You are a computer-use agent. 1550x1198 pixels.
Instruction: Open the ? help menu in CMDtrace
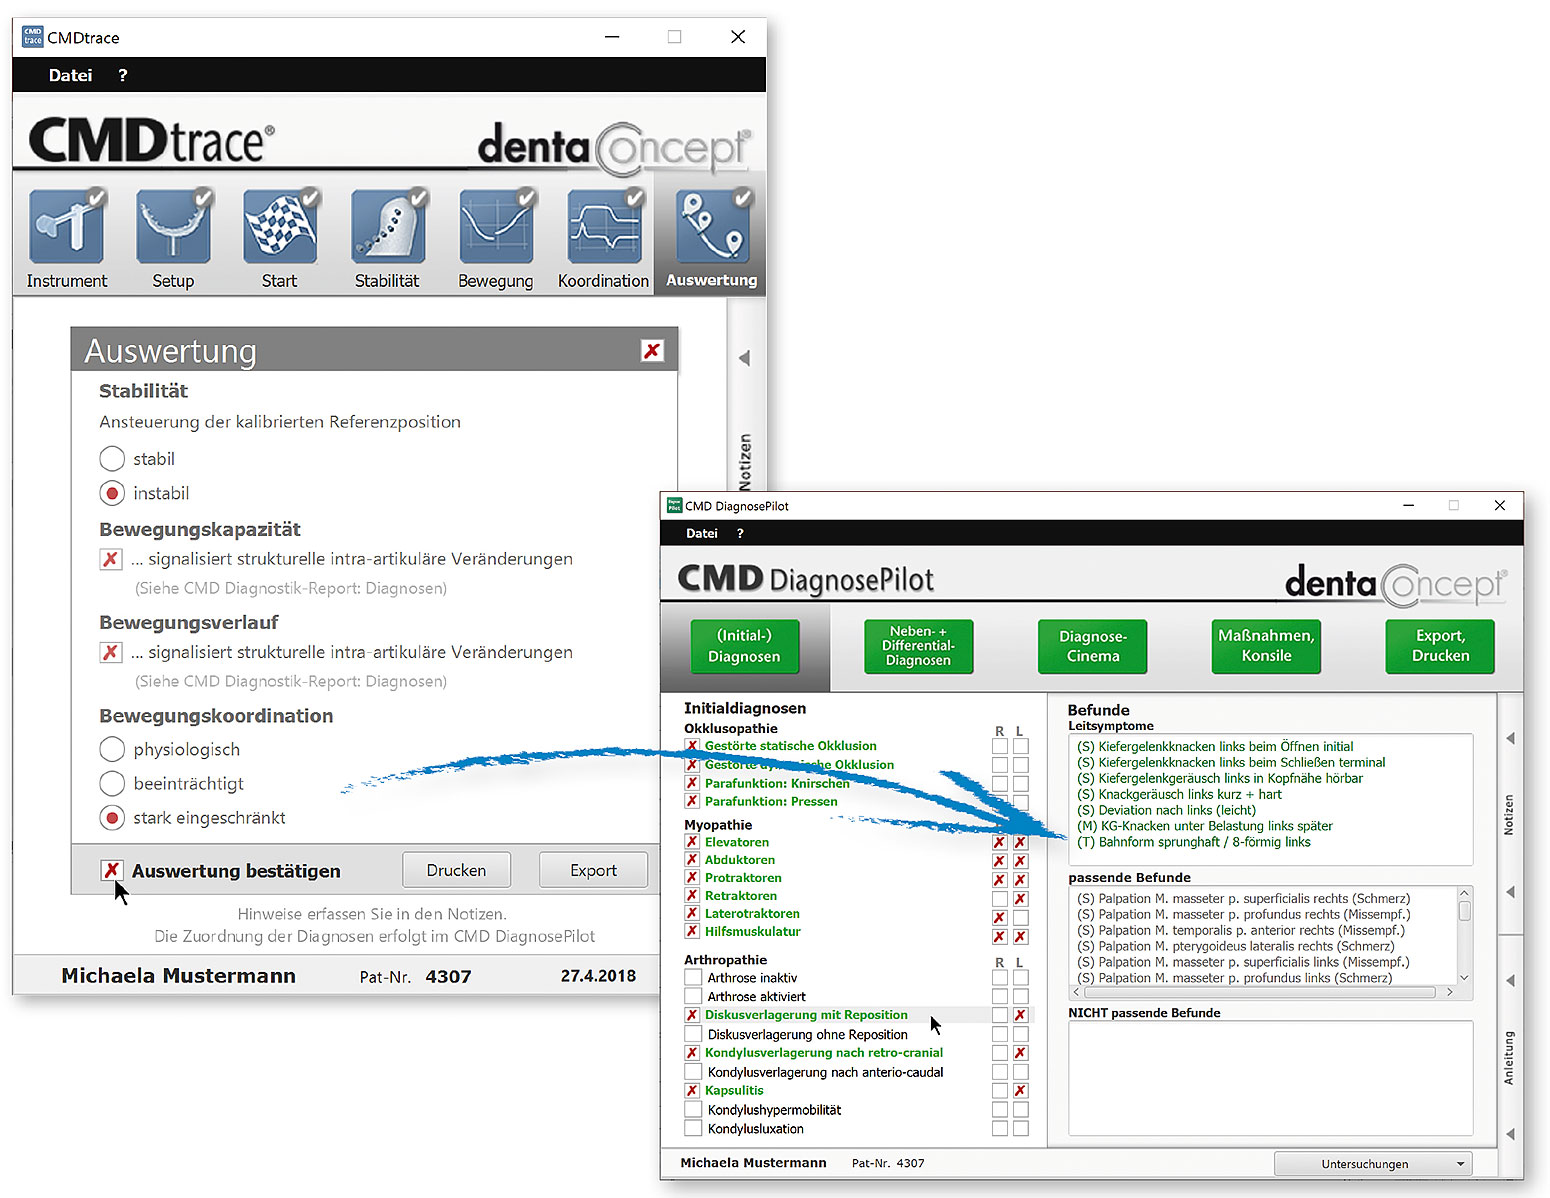pos(122,75)
